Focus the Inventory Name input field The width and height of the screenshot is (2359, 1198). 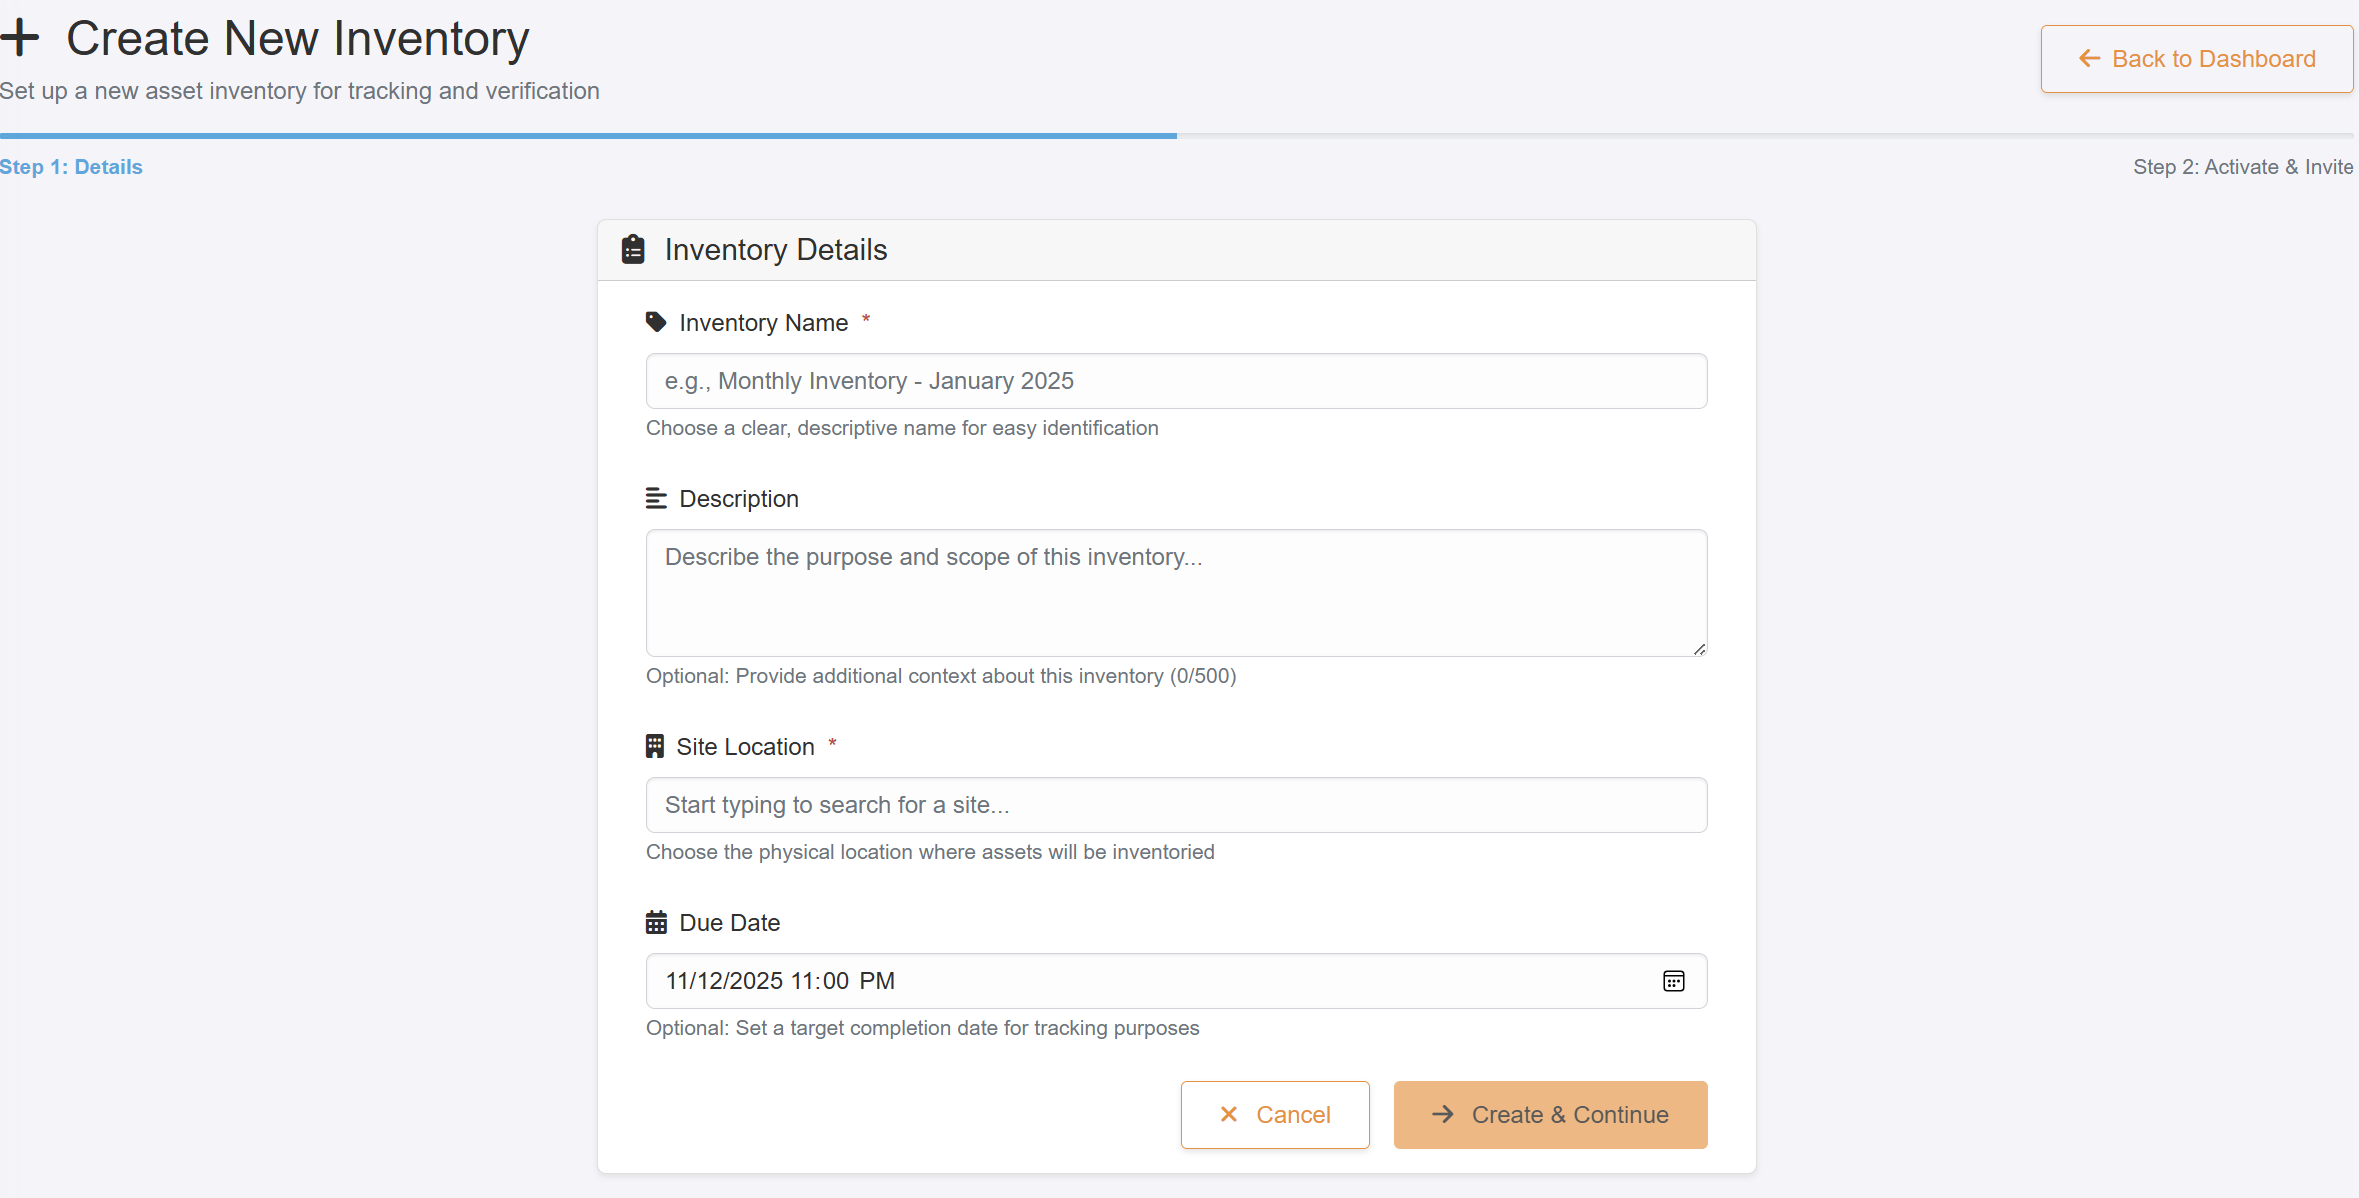1176,381
